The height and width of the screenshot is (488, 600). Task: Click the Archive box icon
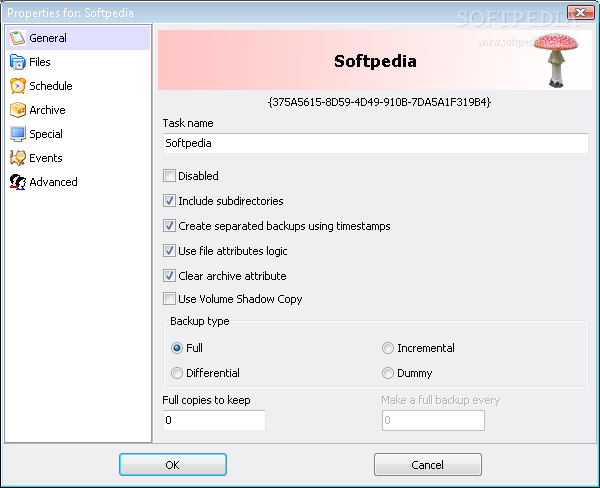[x=18, y=110]
